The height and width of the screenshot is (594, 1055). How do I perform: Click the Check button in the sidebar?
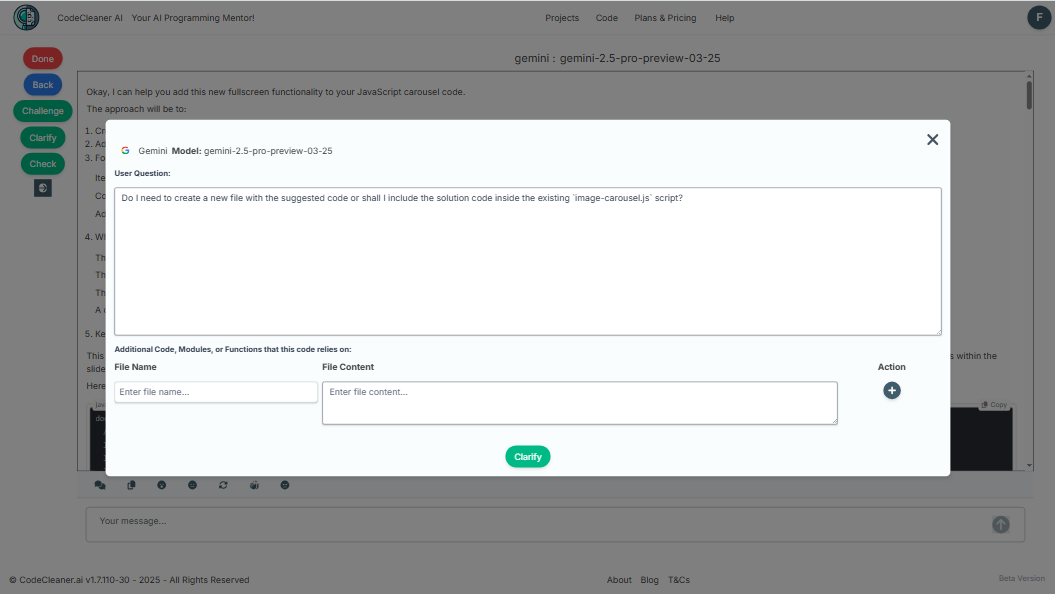[42, 164]
